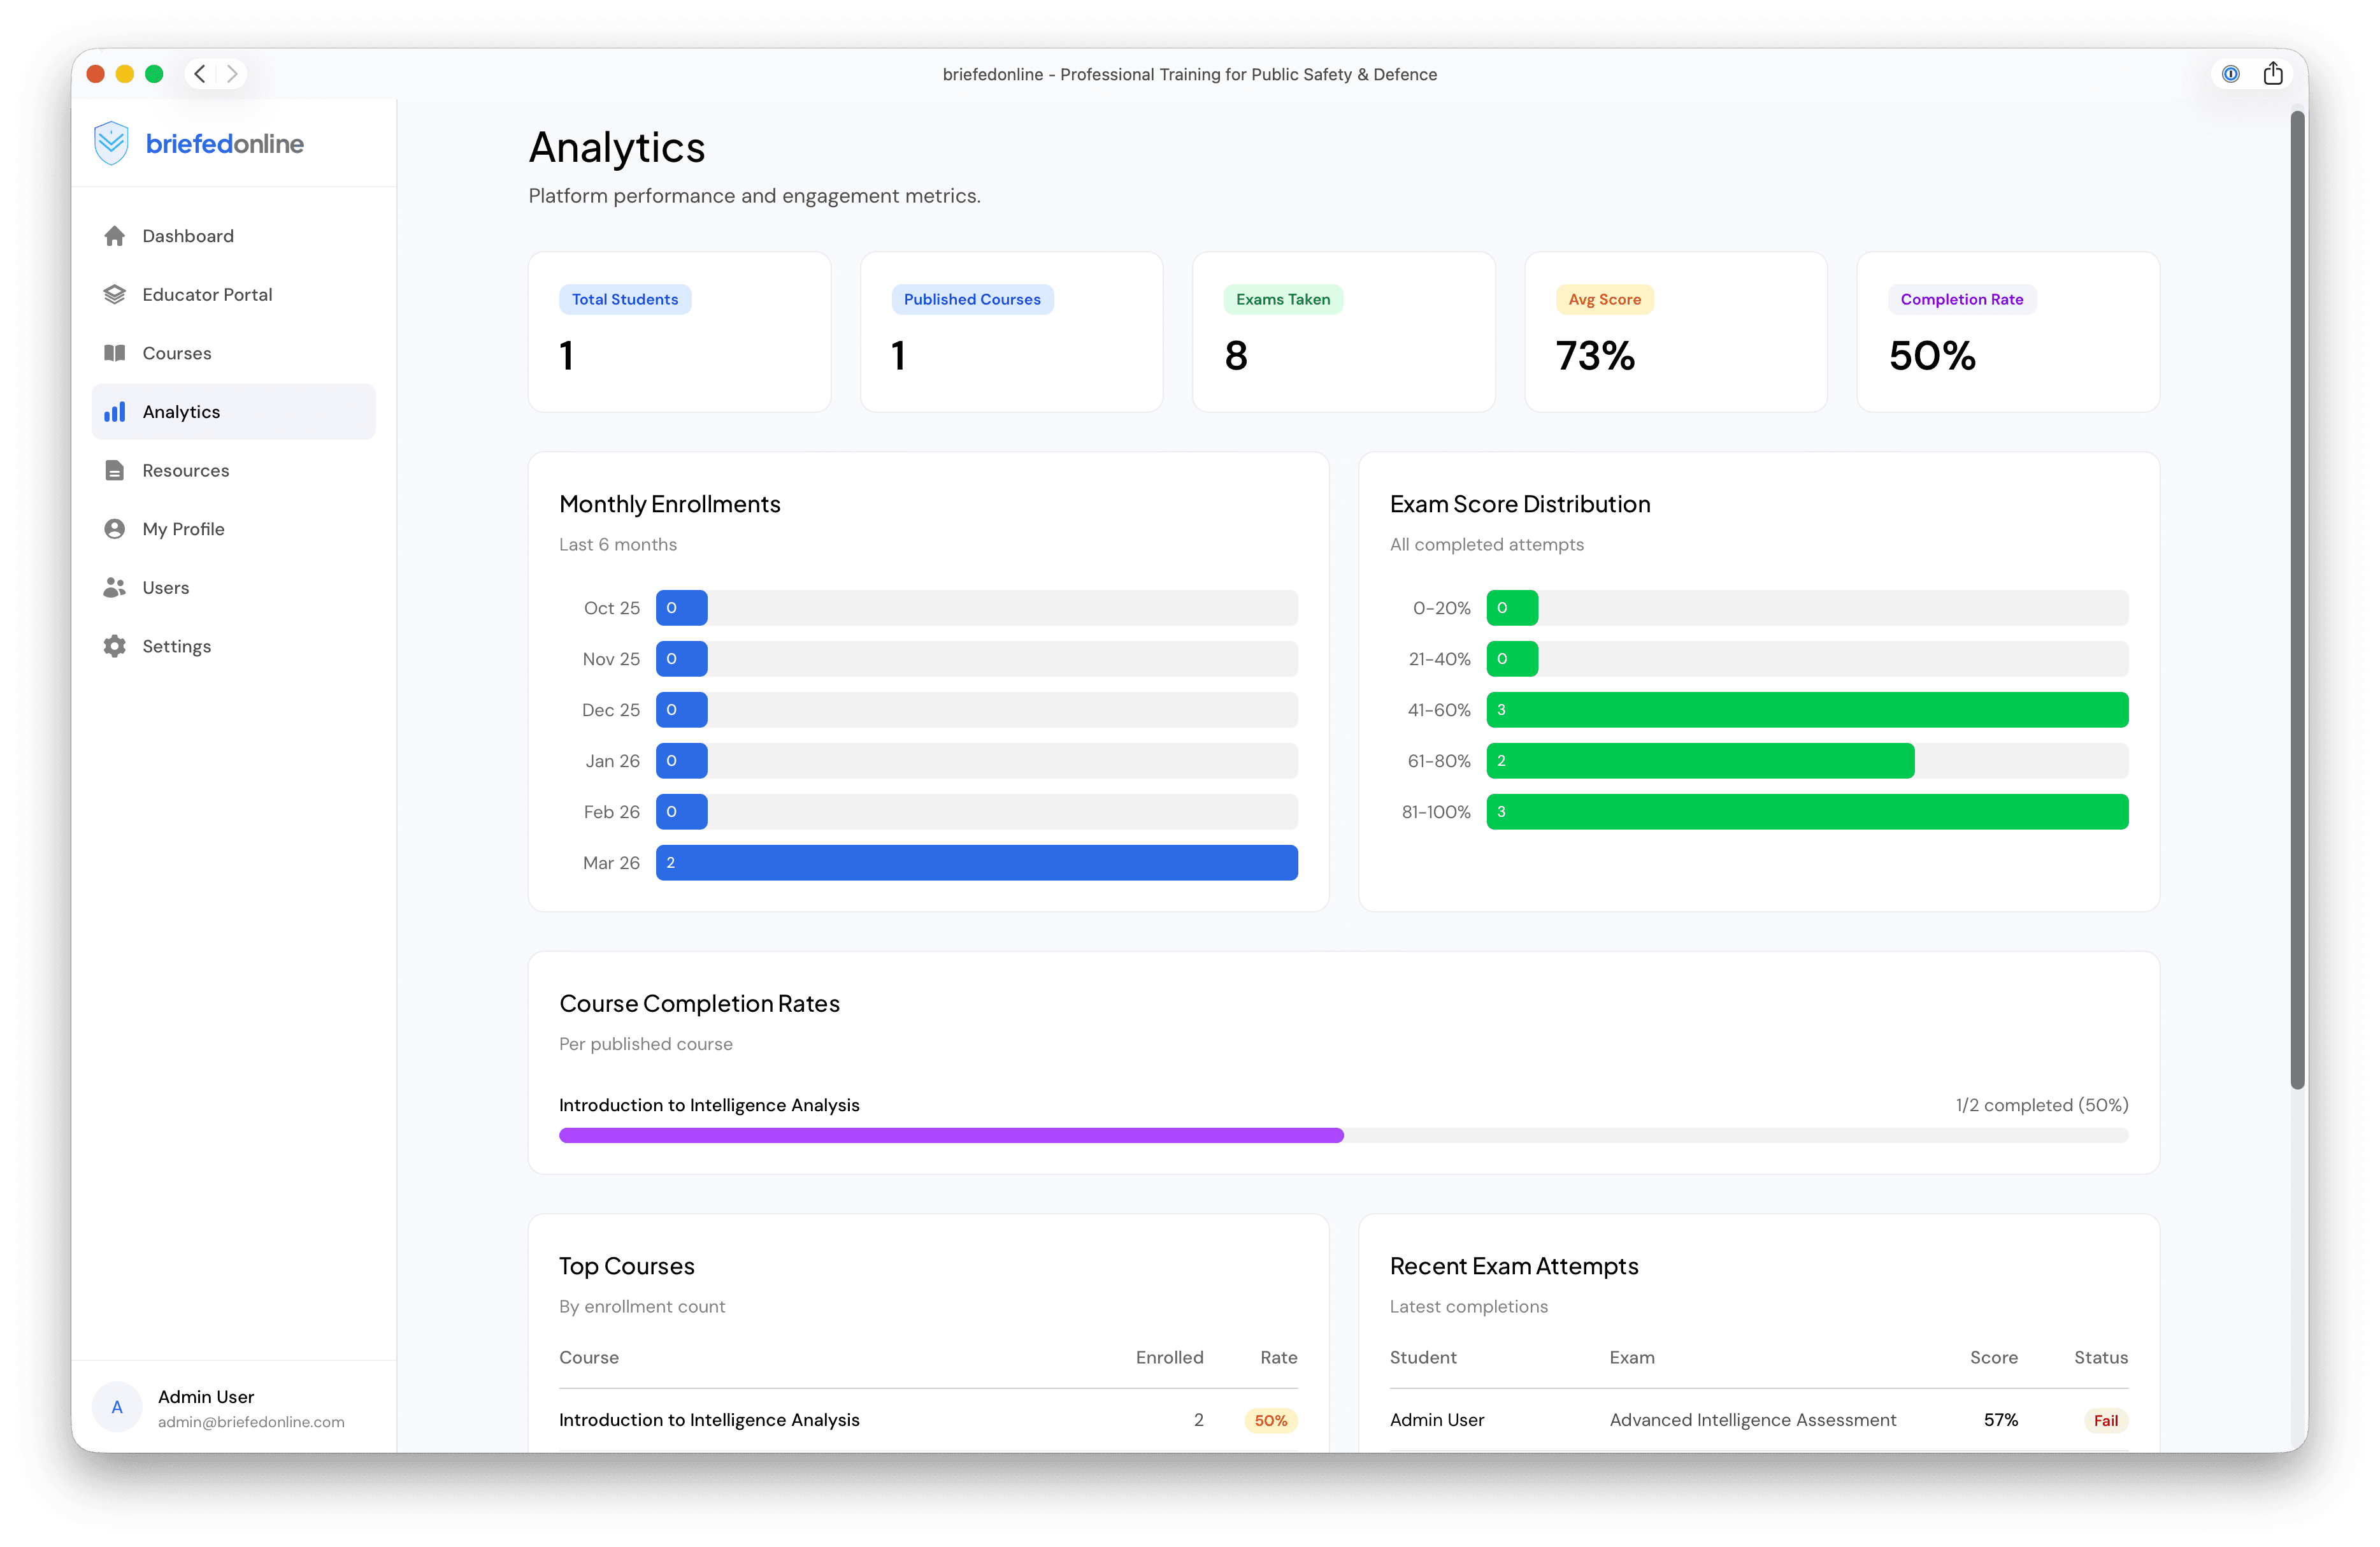The image size is (2380, 1547).
Task: Click the admin@briefedonline.com email text
Action: point(251,1422)
